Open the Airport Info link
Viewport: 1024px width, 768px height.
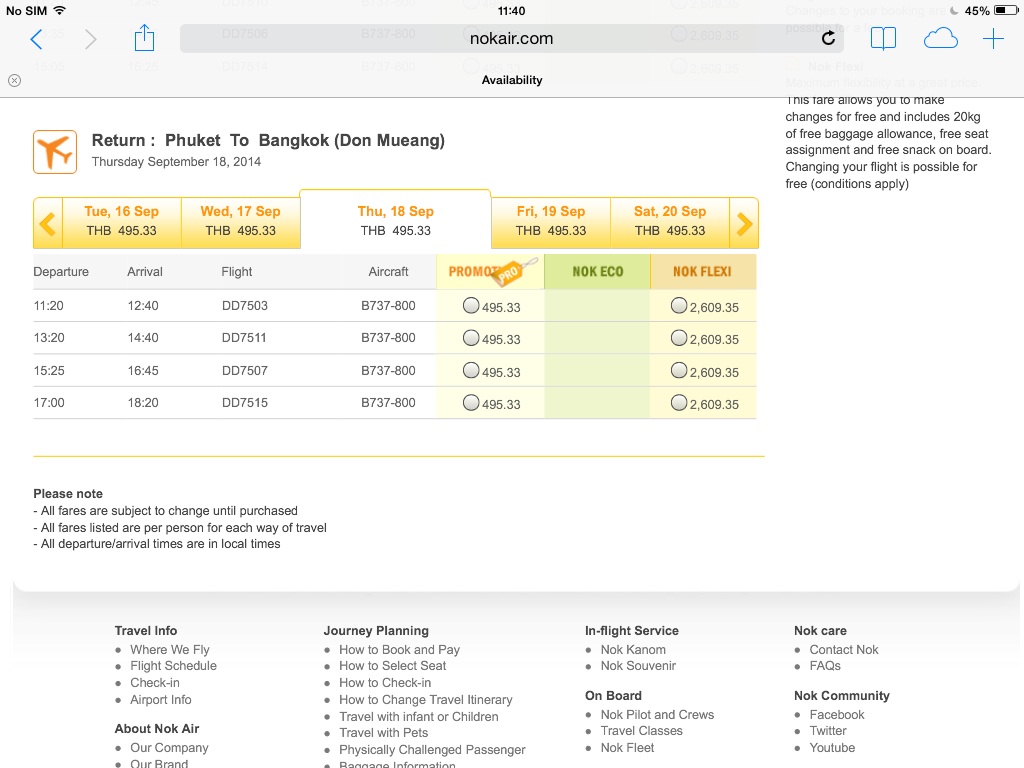(x=161, y=699)
